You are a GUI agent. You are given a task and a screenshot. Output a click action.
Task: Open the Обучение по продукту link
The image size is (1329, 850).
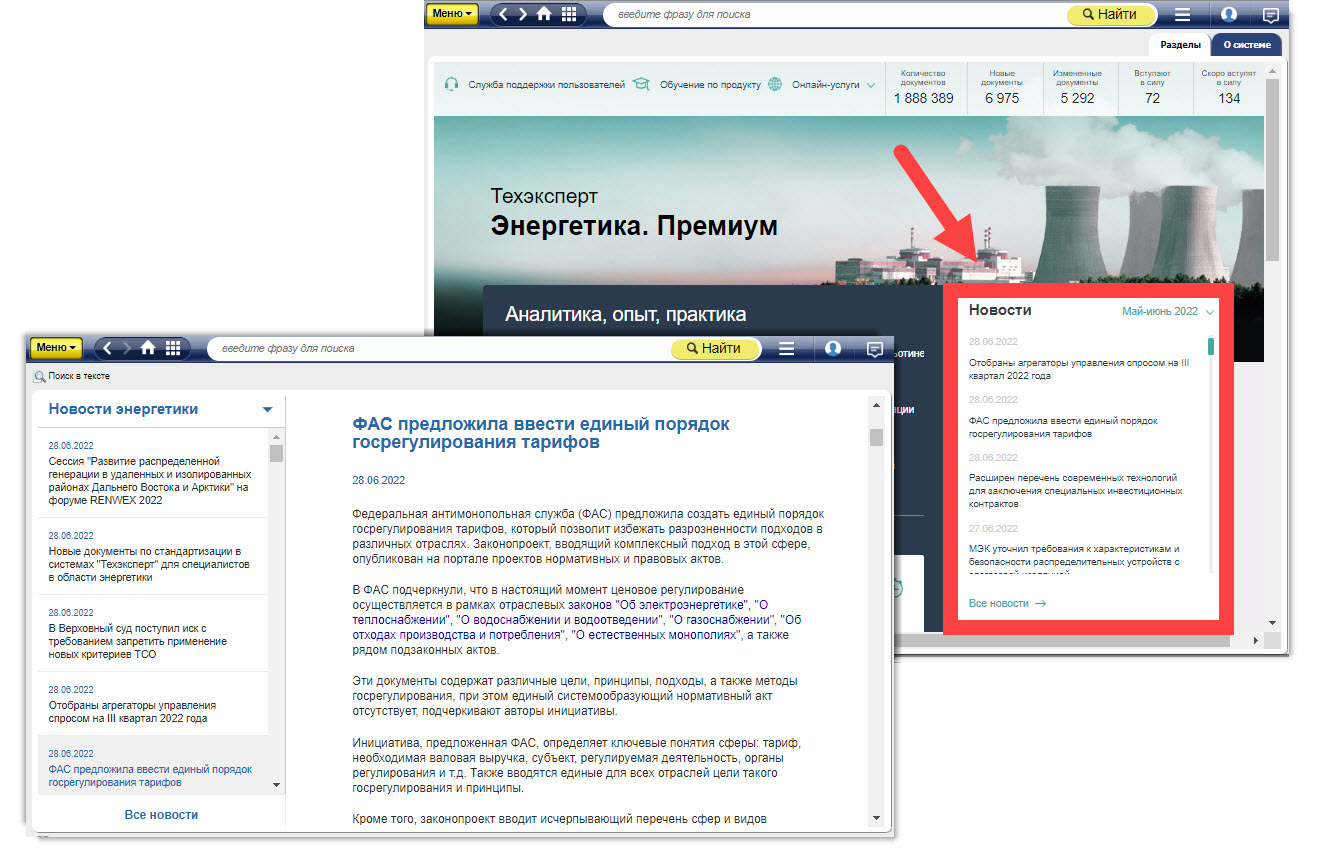710,85
